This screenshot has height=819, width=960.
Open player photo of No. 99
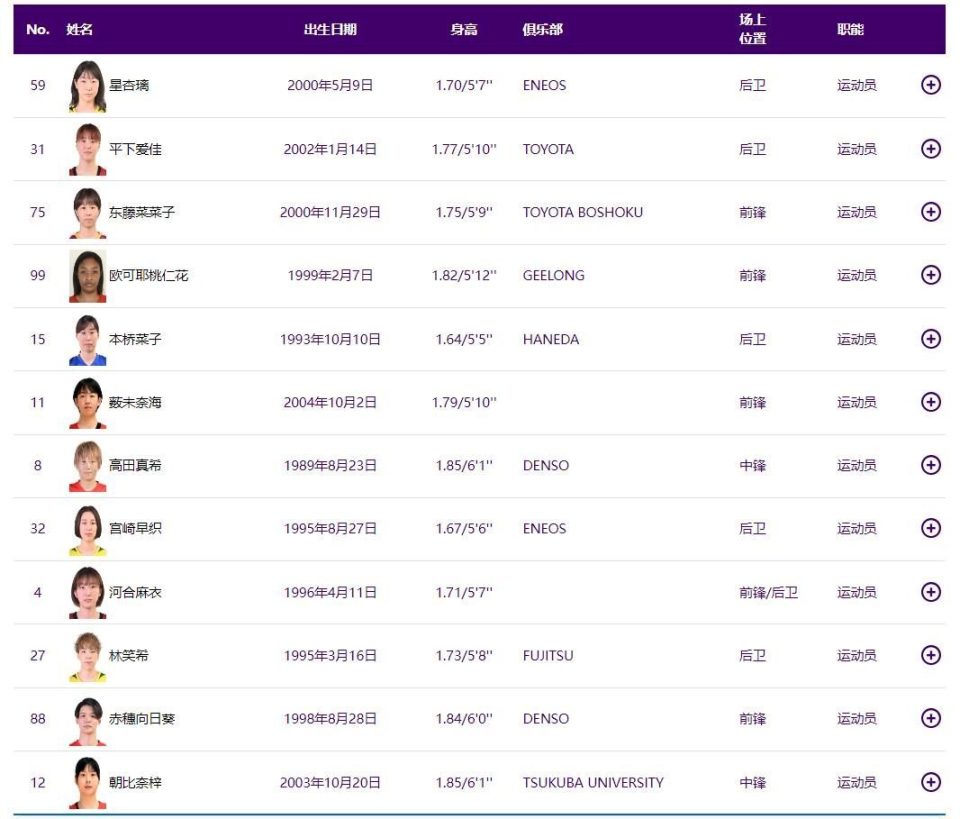[x=87, y=275]
